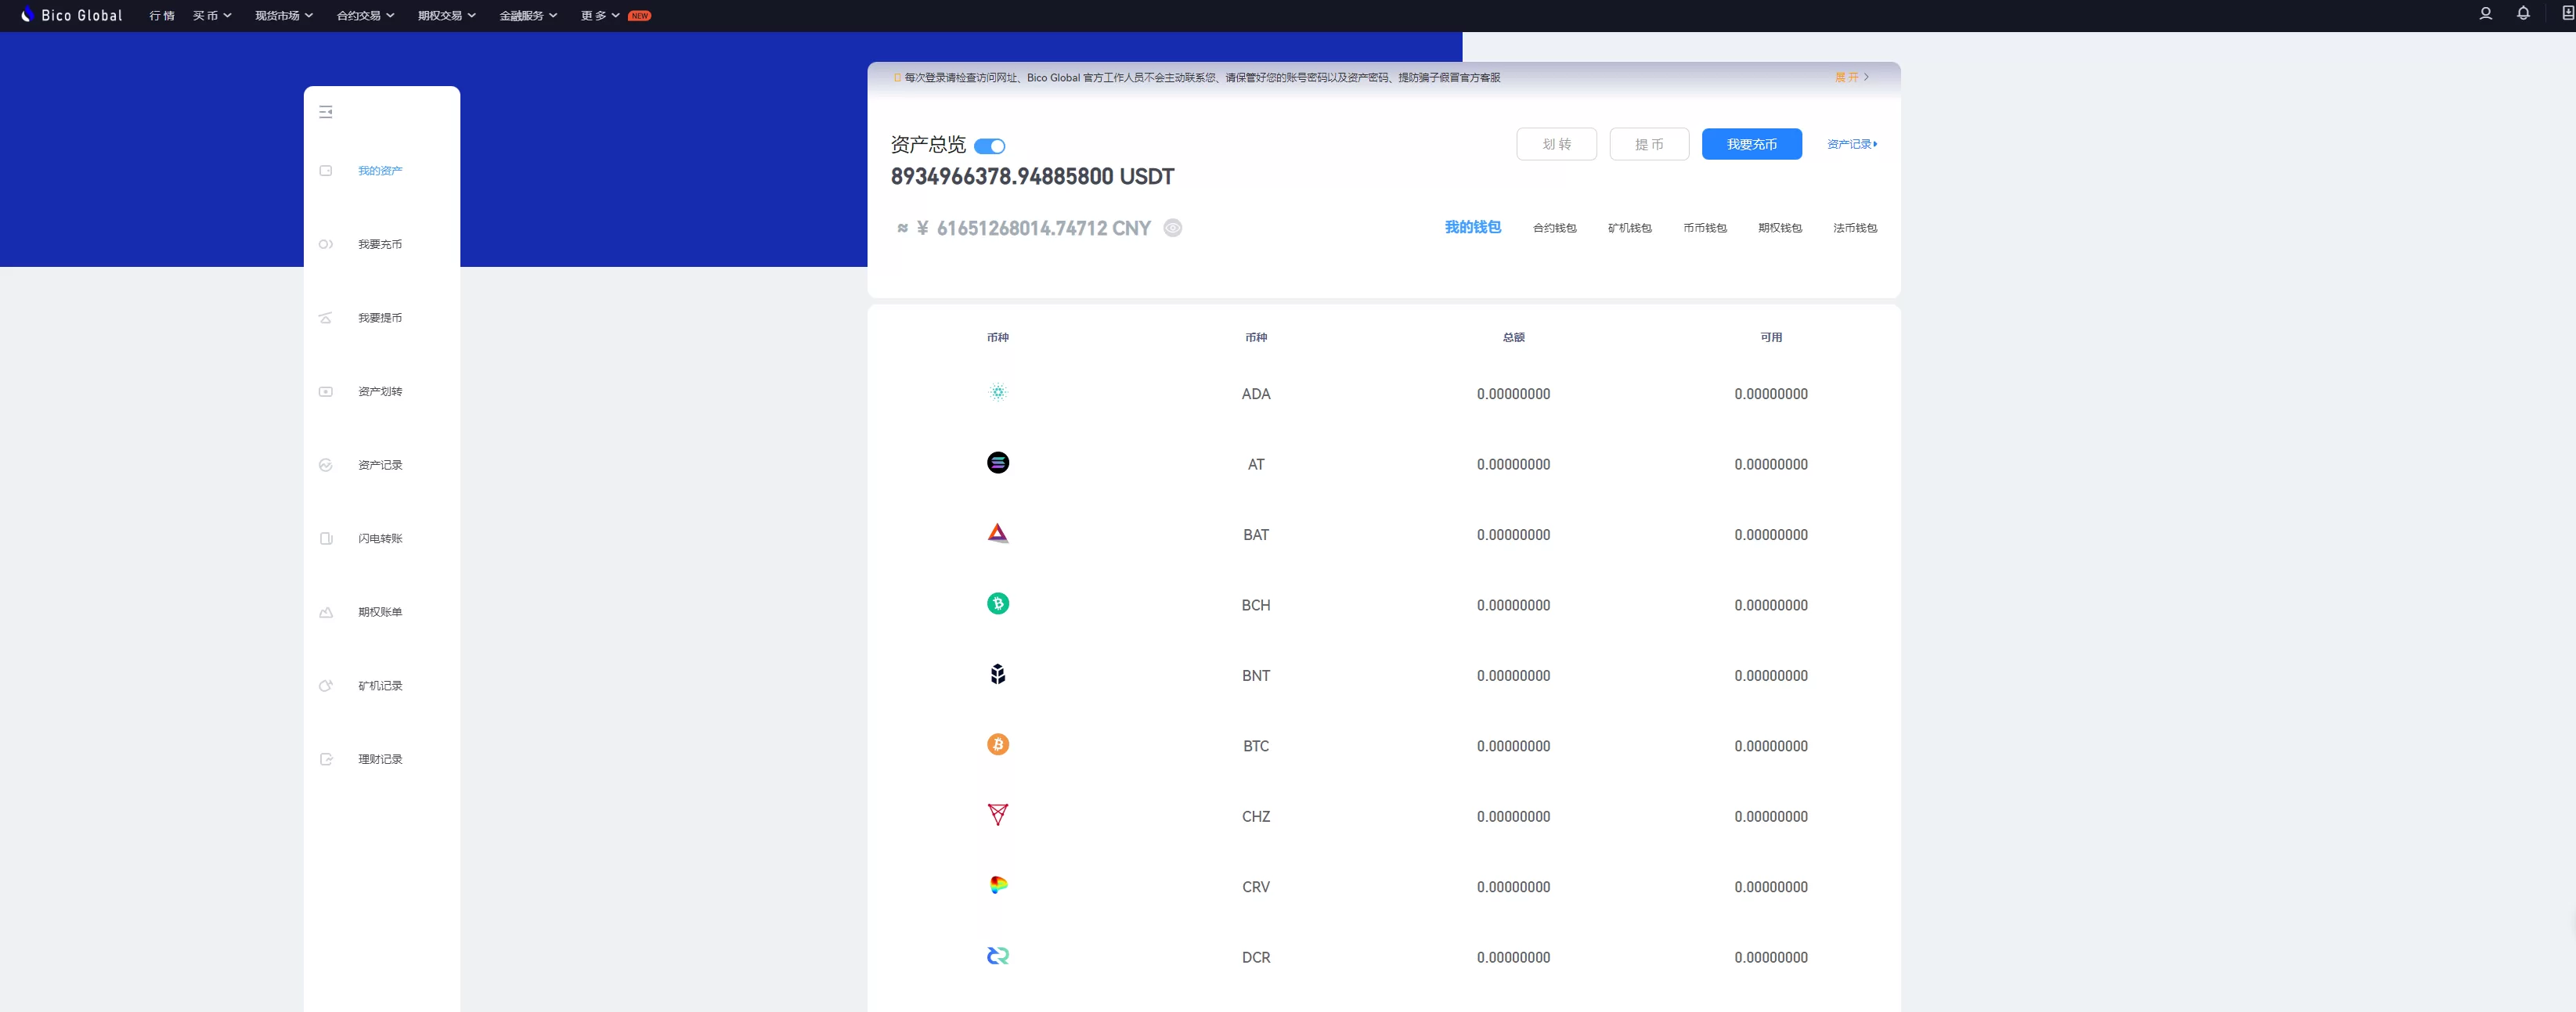Click the BCH green coin icon
The width and height of the screenshot is (2576, 1012).
click(997, 604)
